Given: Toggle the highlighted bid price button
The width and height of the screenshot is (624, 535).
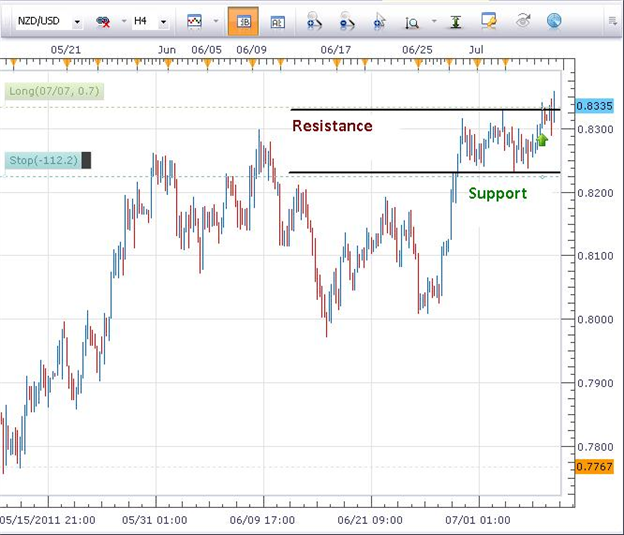Looking at the screenshot, I should point(243,21).
